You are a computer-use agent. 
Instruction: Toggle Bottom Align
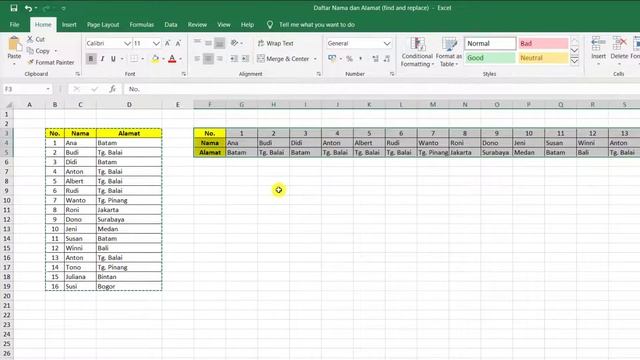tap(220, 43)
